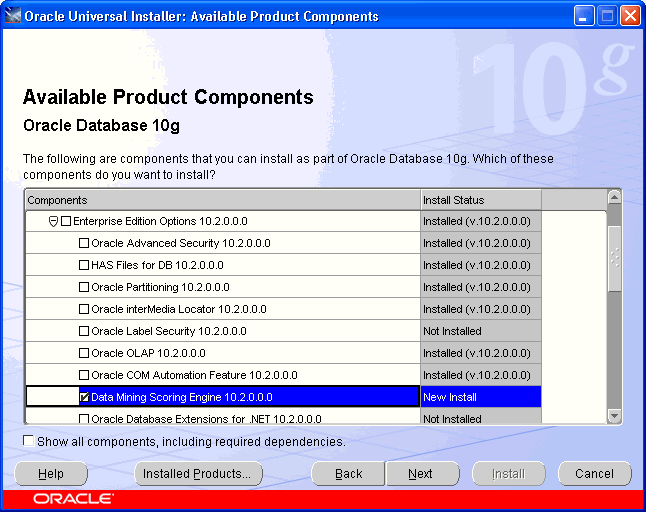Click the Enterprise Edition Options 10.2.0.0.0 label
The height and width of the screenshot is (512, 646).
(x=160, y=221)
